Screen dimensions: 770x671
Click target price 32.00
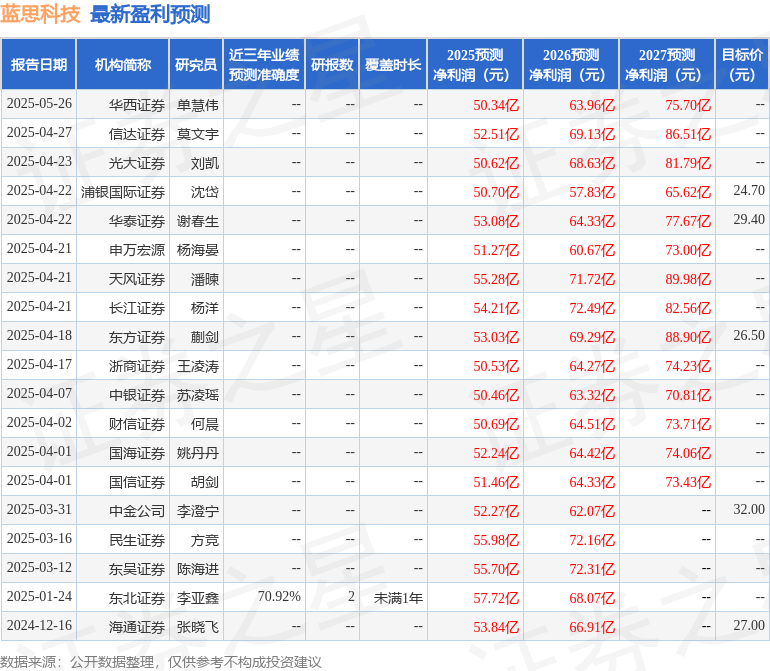[749, 509]
